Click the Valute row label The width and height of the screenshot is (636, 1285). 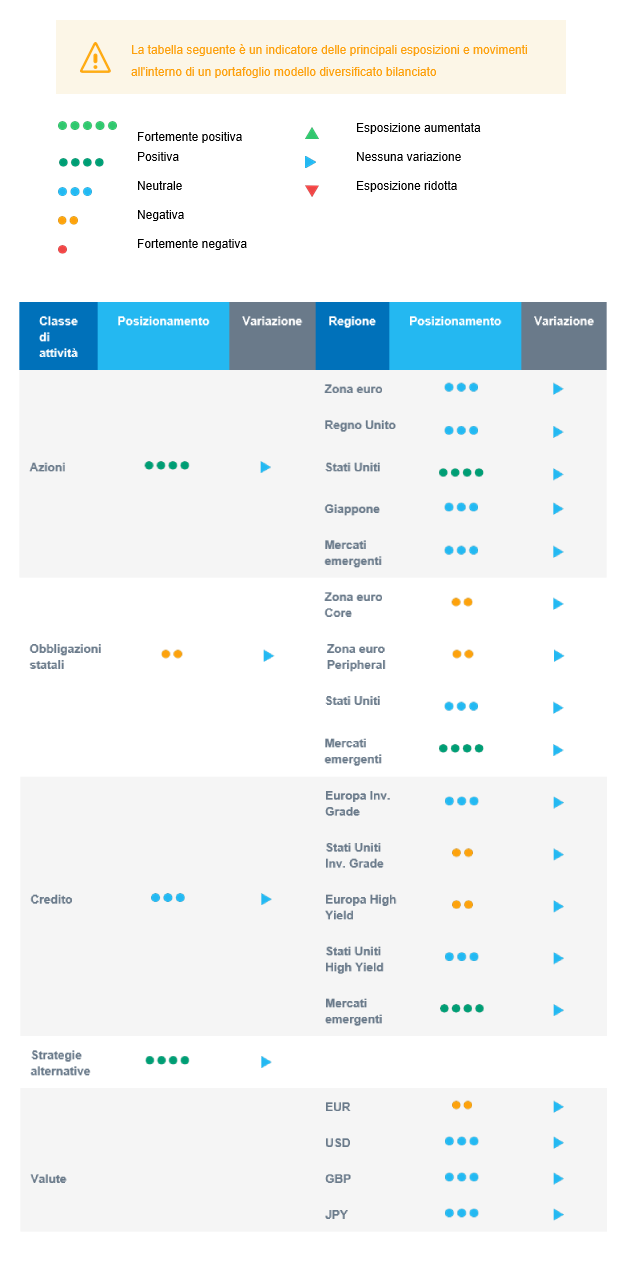48,1179
